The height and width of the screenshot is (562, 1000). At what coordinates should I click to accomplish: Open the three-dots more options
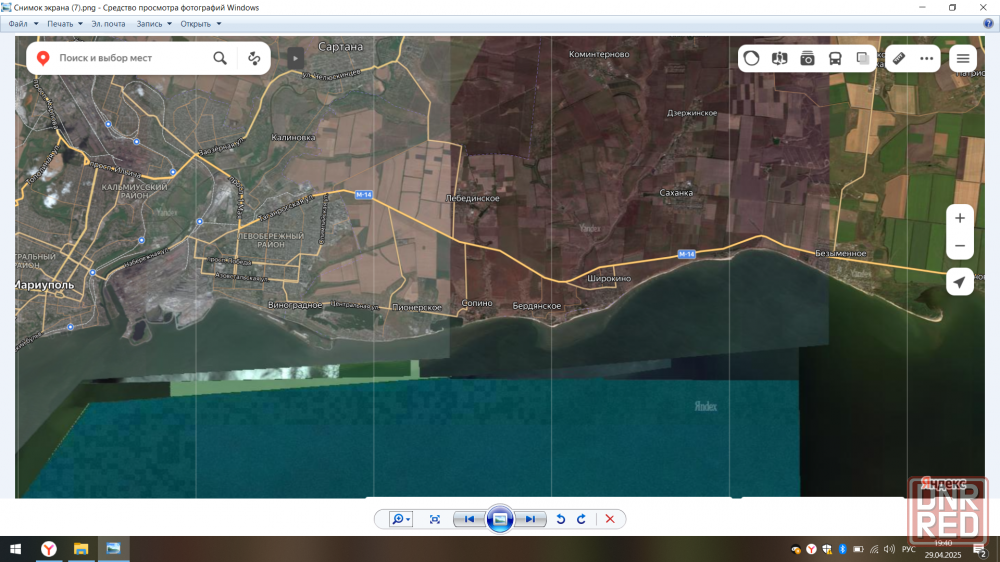(927, 58)
